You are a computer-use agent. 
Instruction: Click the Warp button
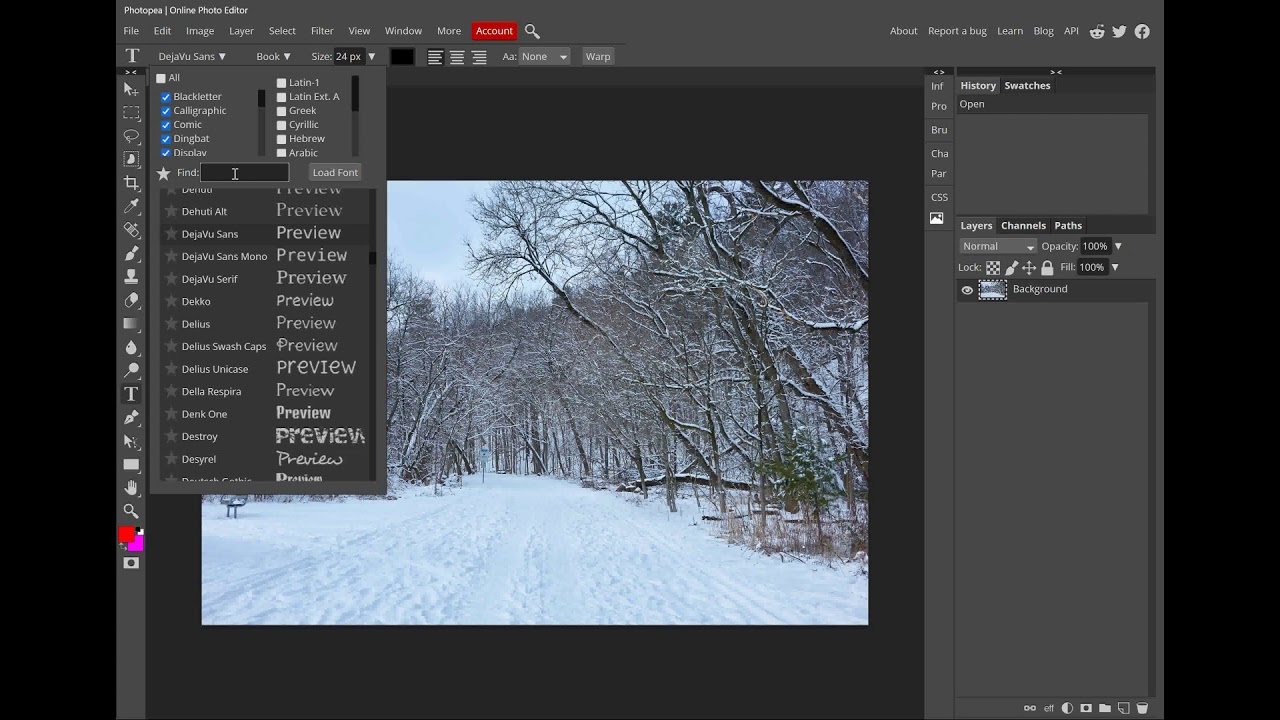coord(598,57)
